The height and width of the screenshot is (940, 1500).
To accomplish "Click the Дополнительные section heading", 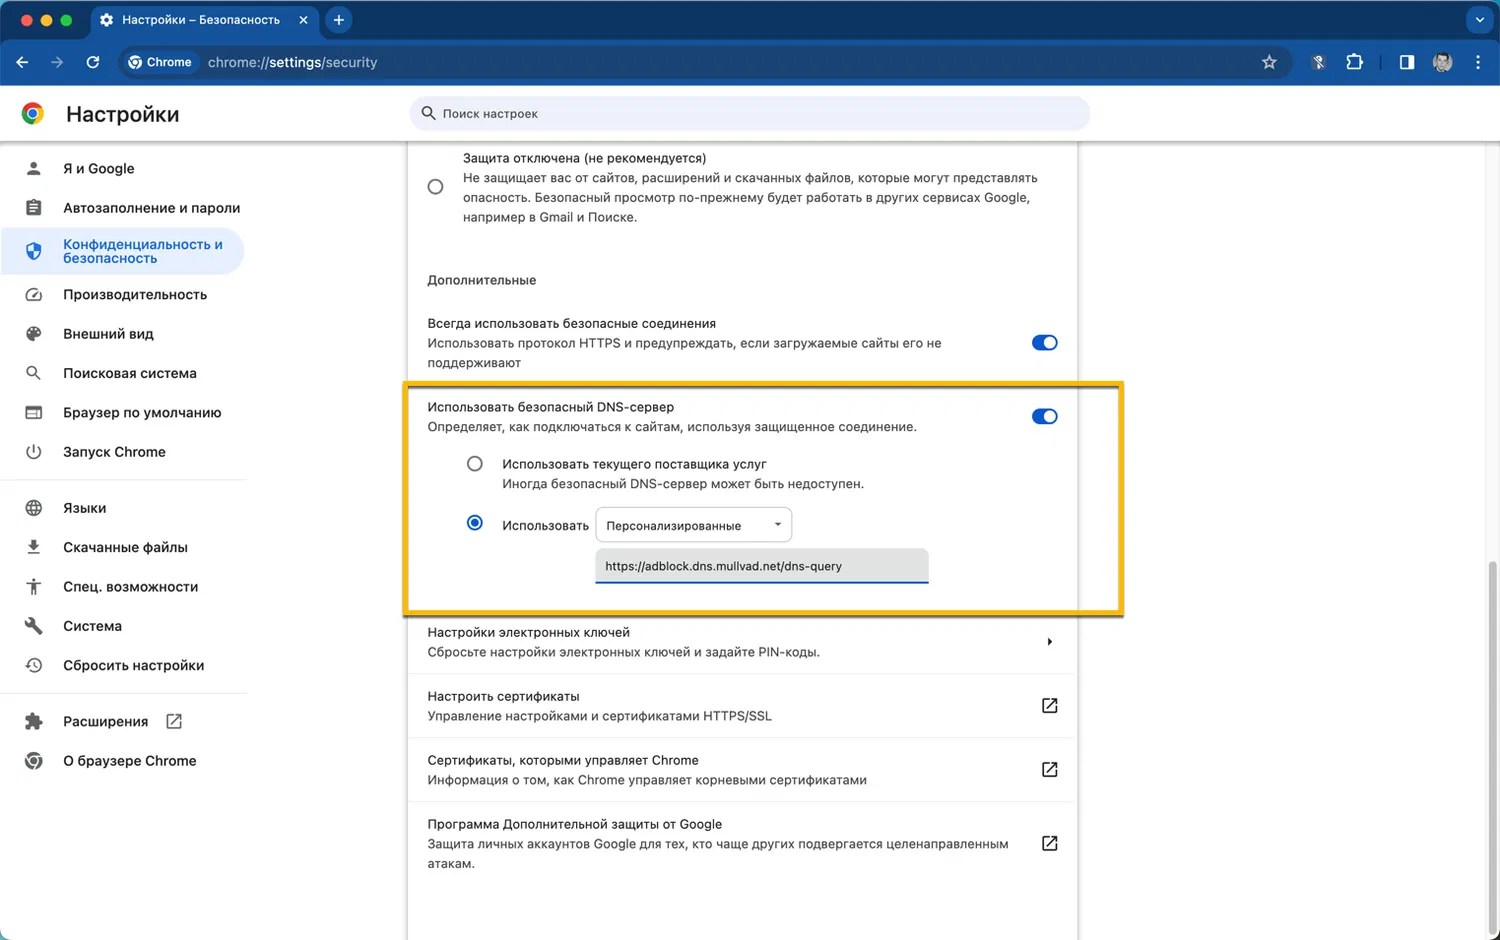I will click(482, 280).
